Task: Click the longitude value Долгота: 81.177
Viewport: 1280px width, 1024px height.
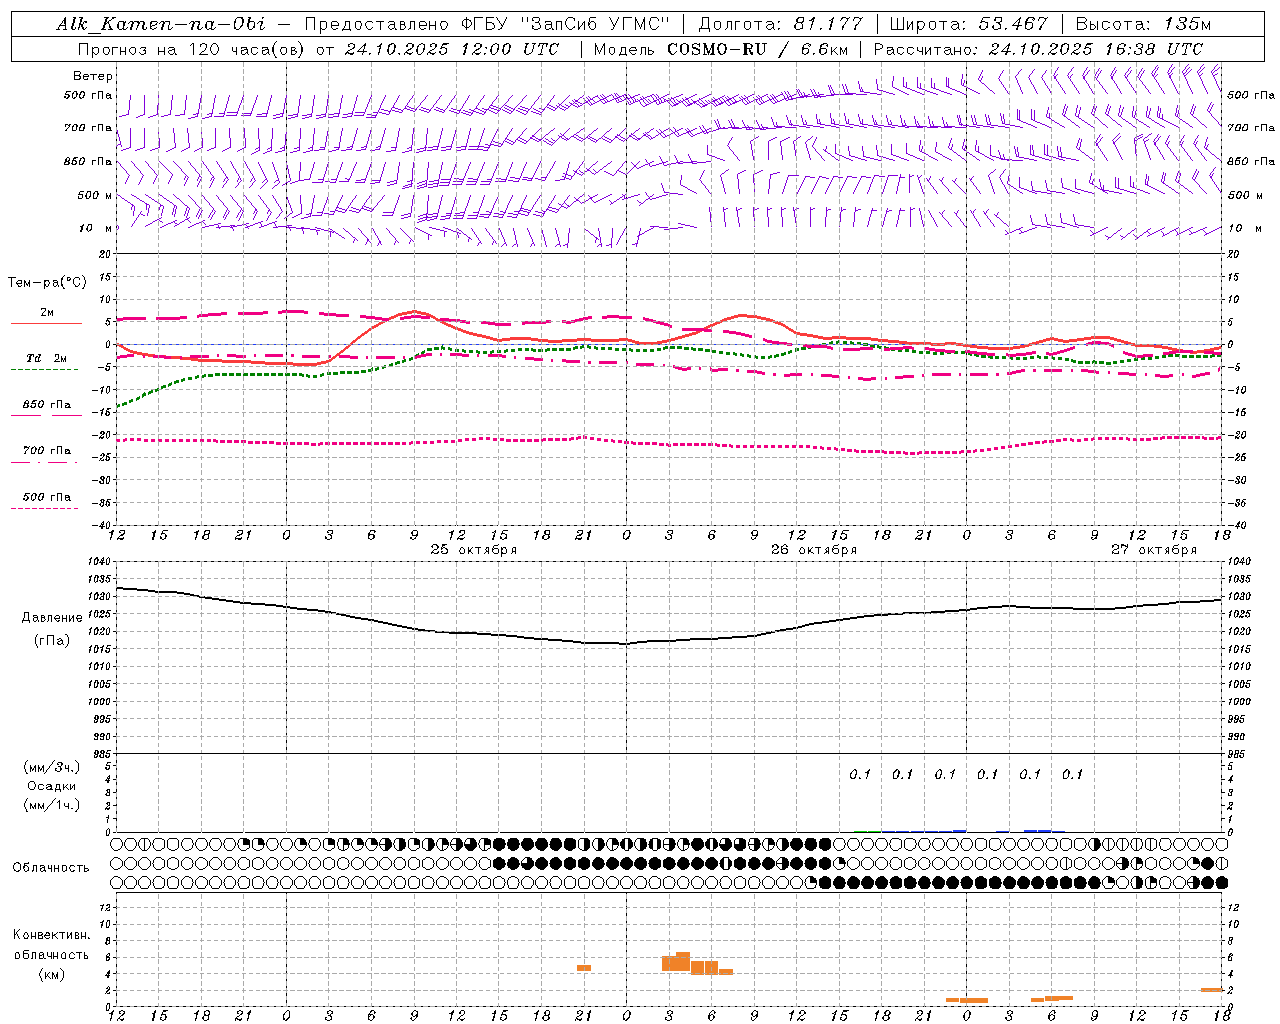Action: pos(780,24)
